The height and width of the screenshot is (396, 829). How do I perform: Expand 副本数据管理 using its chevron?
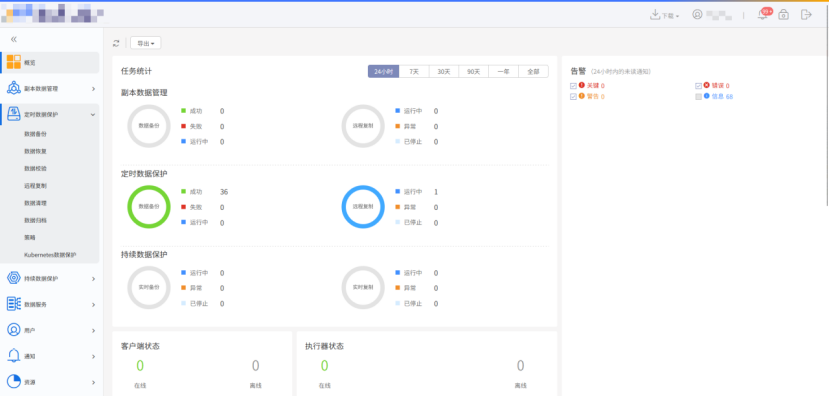pos(93,89)
